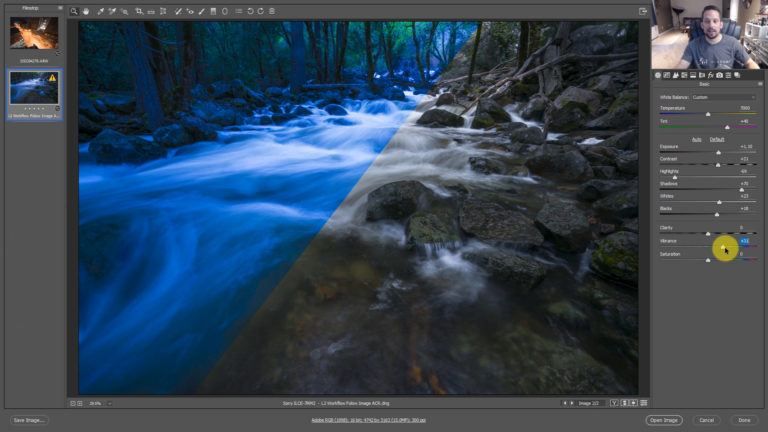This screenshot has height=432, width=768.
Task: Click the Auto tone link
Action: coord(696,140)
